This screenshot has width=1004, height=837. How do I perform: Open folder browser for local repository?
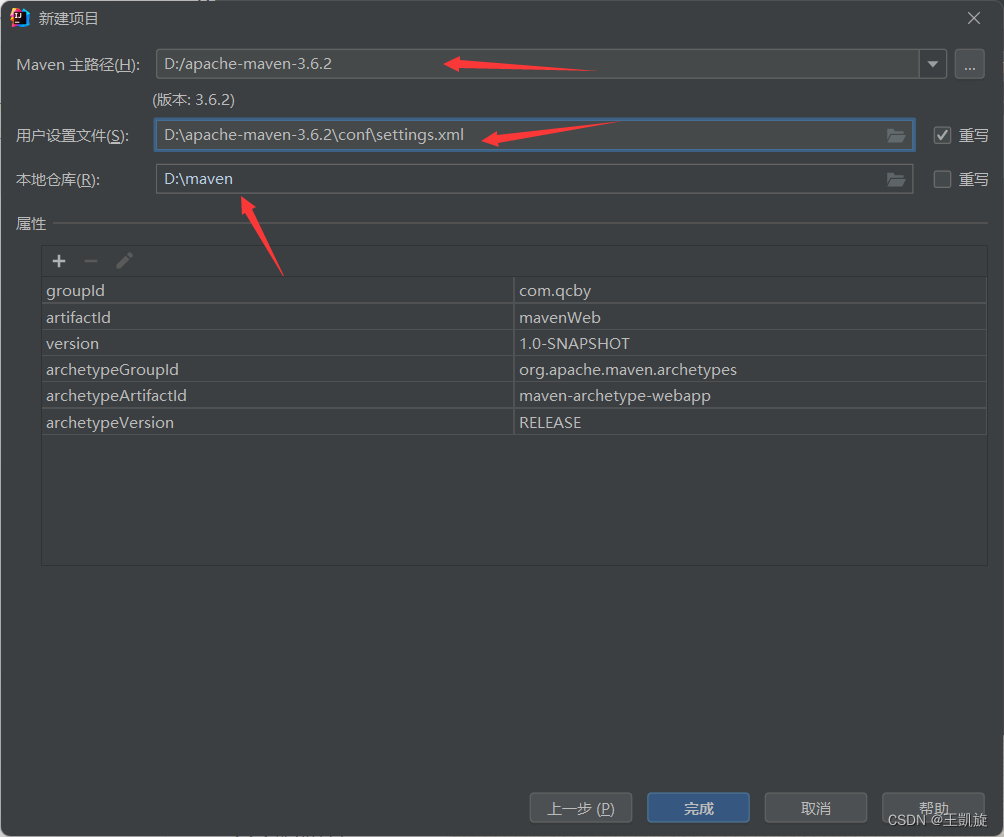click(895, 180)
